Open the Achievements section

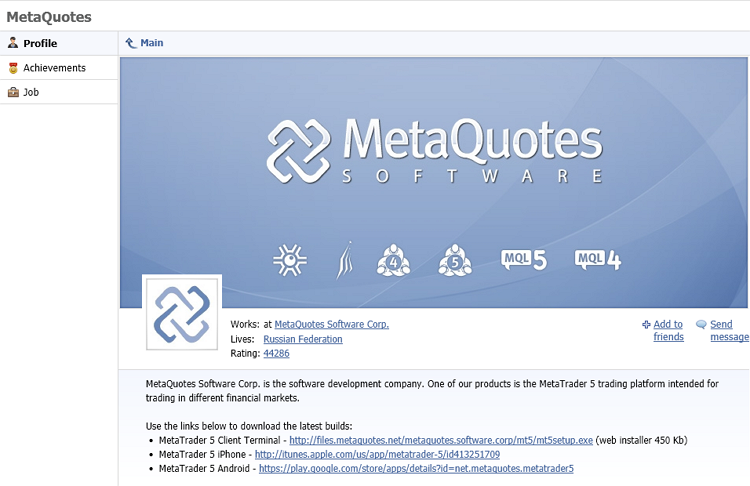(x=58, y=68)
